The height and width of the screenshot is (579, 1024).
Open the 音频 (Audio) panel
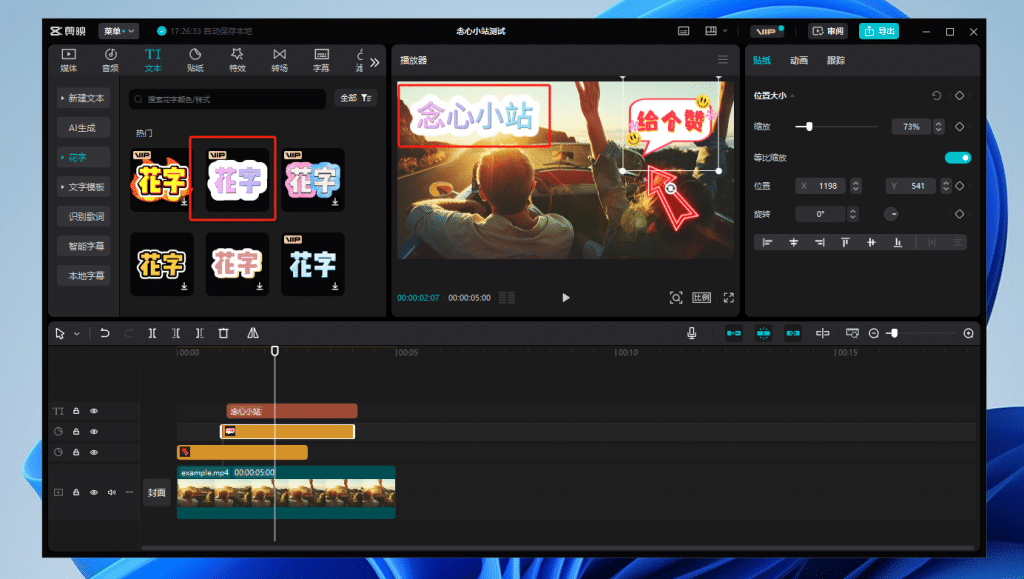pyautogui.click(x=110, y=60)
